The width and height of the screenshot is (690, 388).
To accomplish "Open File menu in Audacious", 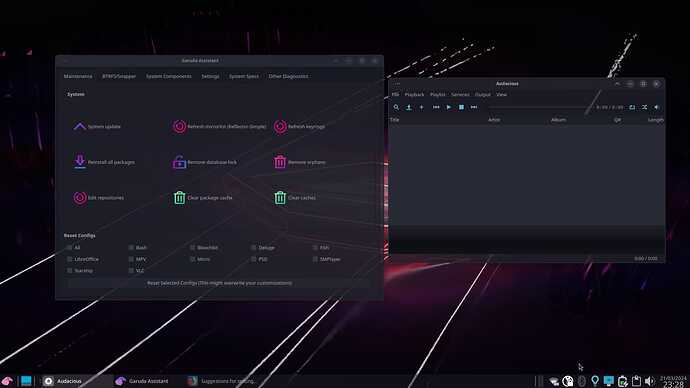I will point(395,95).
